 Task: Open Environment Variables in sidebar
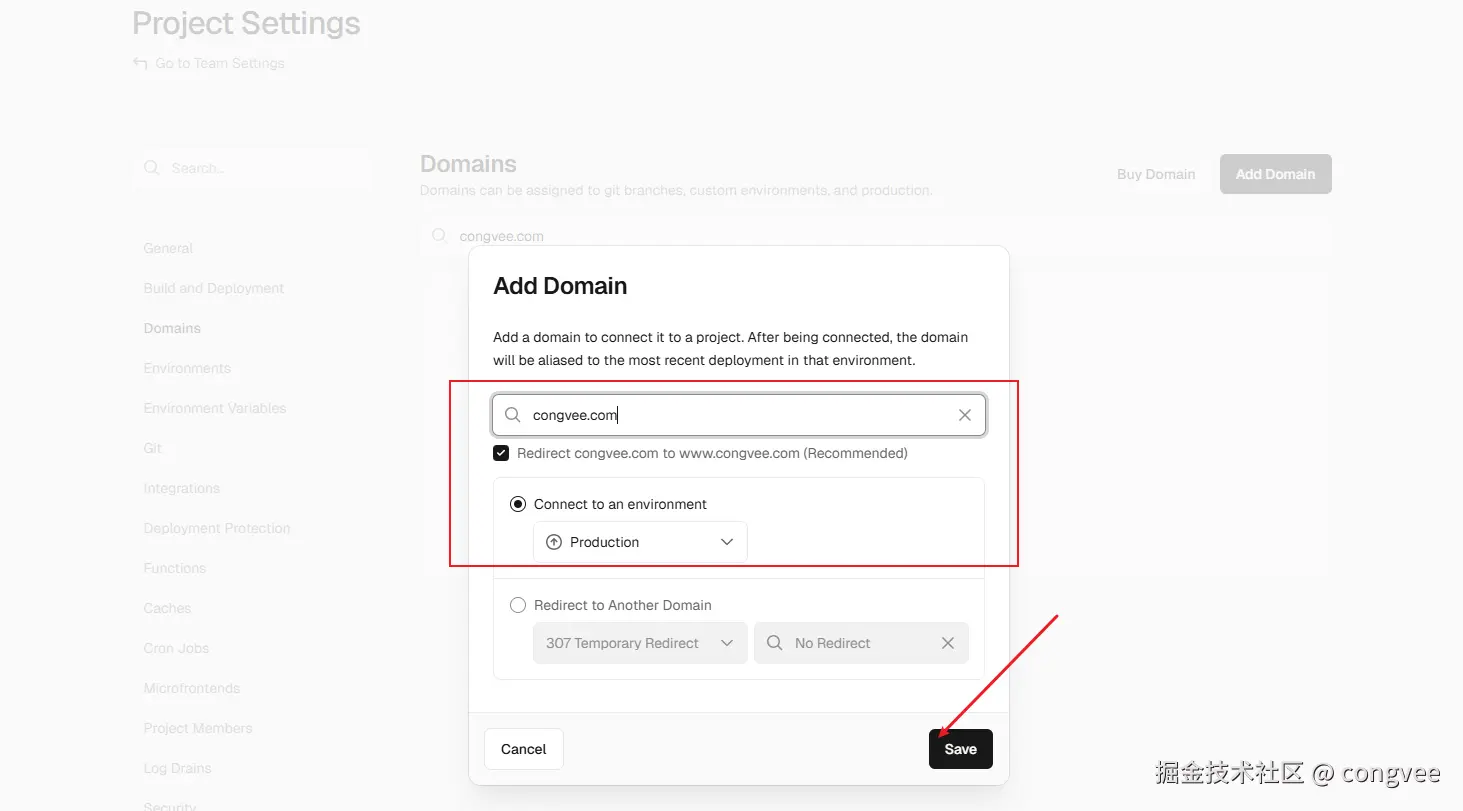[215, 408]
